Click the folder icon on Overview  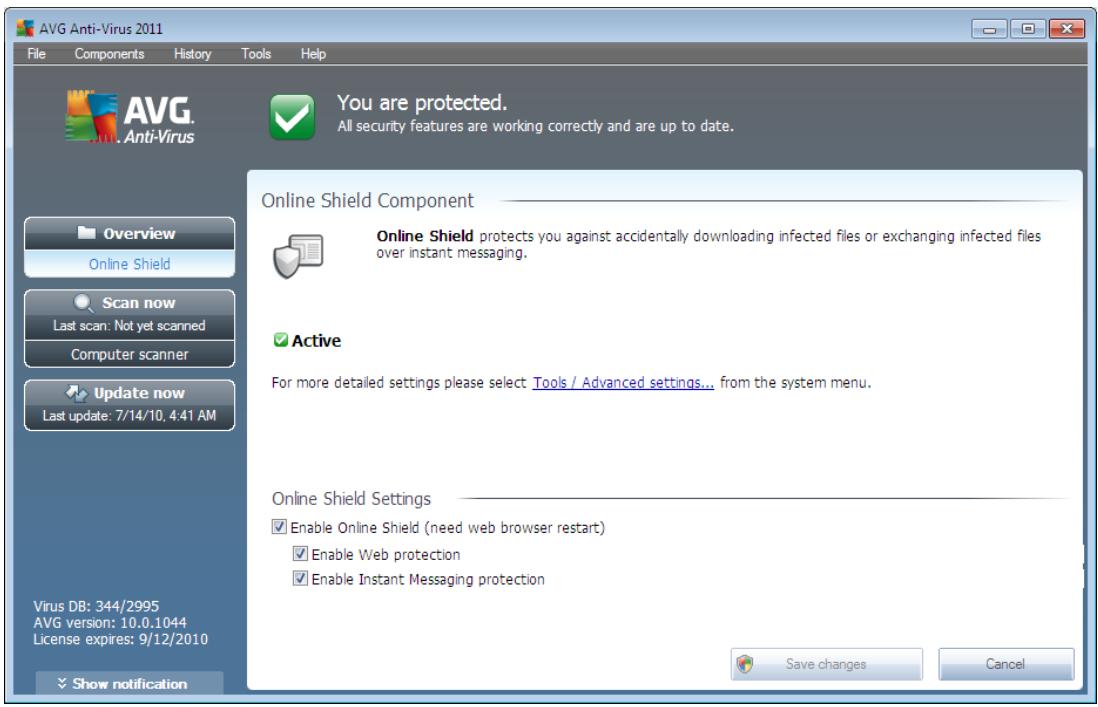pos(86,233)
